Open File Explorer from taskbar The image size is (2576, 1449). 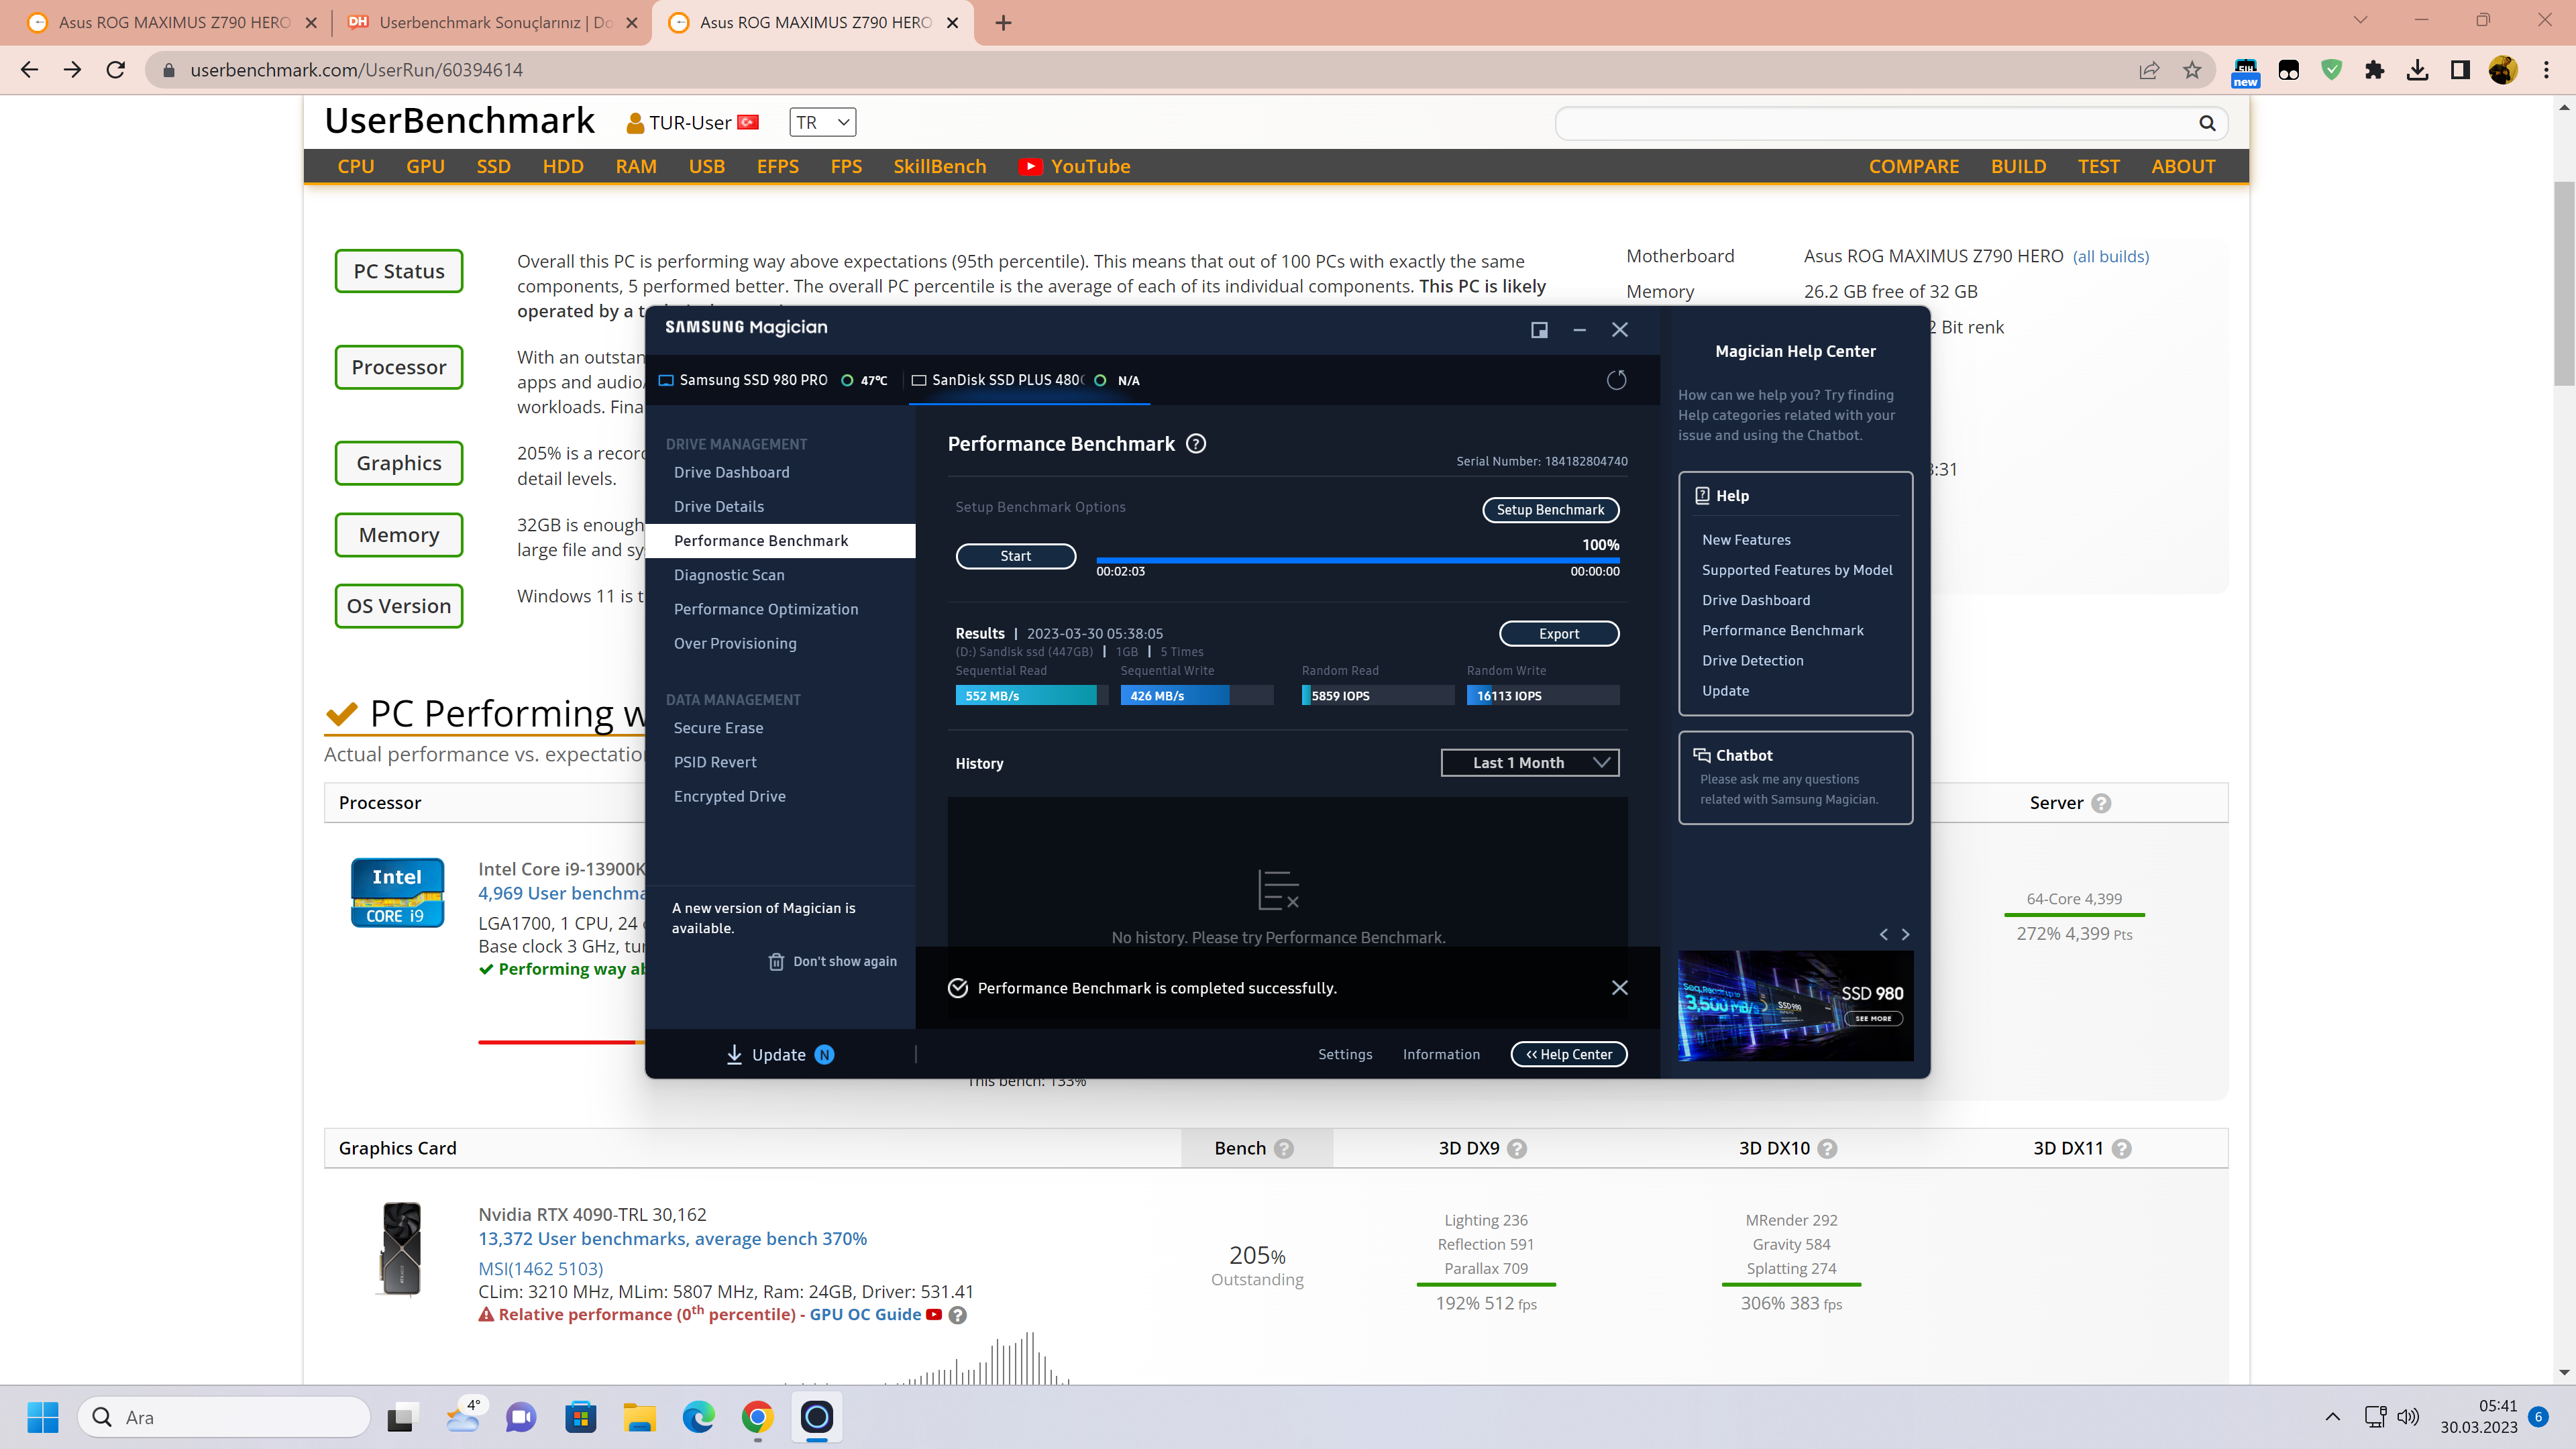click(x=639, y=1417)
